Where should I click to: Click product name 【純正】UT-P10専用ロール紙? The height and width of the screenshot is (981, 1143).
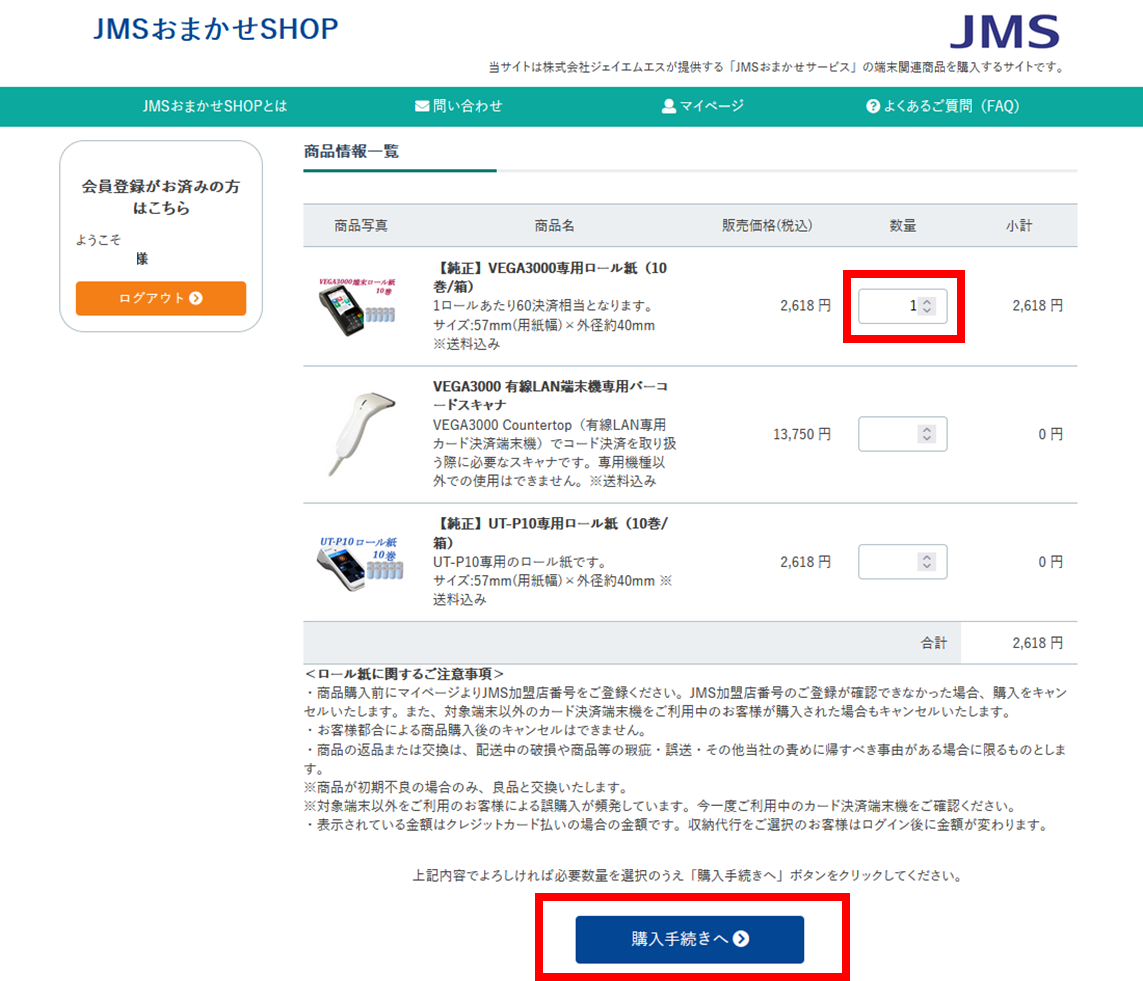click(550, 533)
